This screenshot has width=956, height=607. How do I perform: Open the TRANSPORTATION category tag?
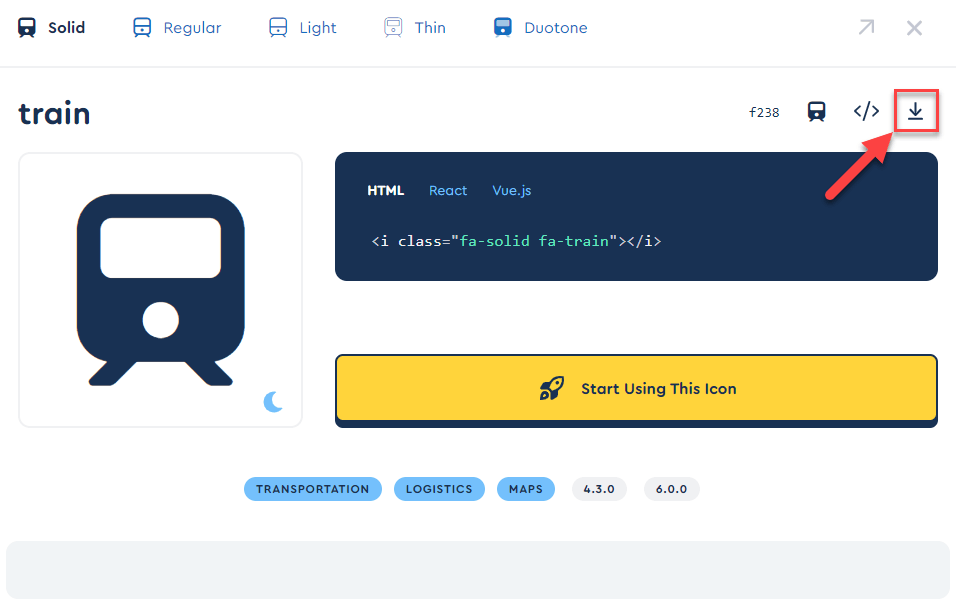[312, 489]
